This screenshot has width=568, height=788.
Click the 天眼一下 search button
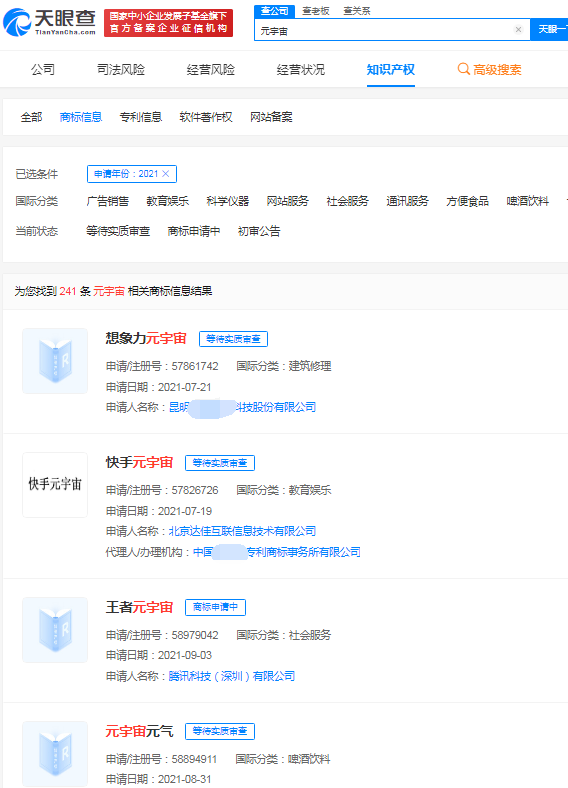click(x=549, y=30)
